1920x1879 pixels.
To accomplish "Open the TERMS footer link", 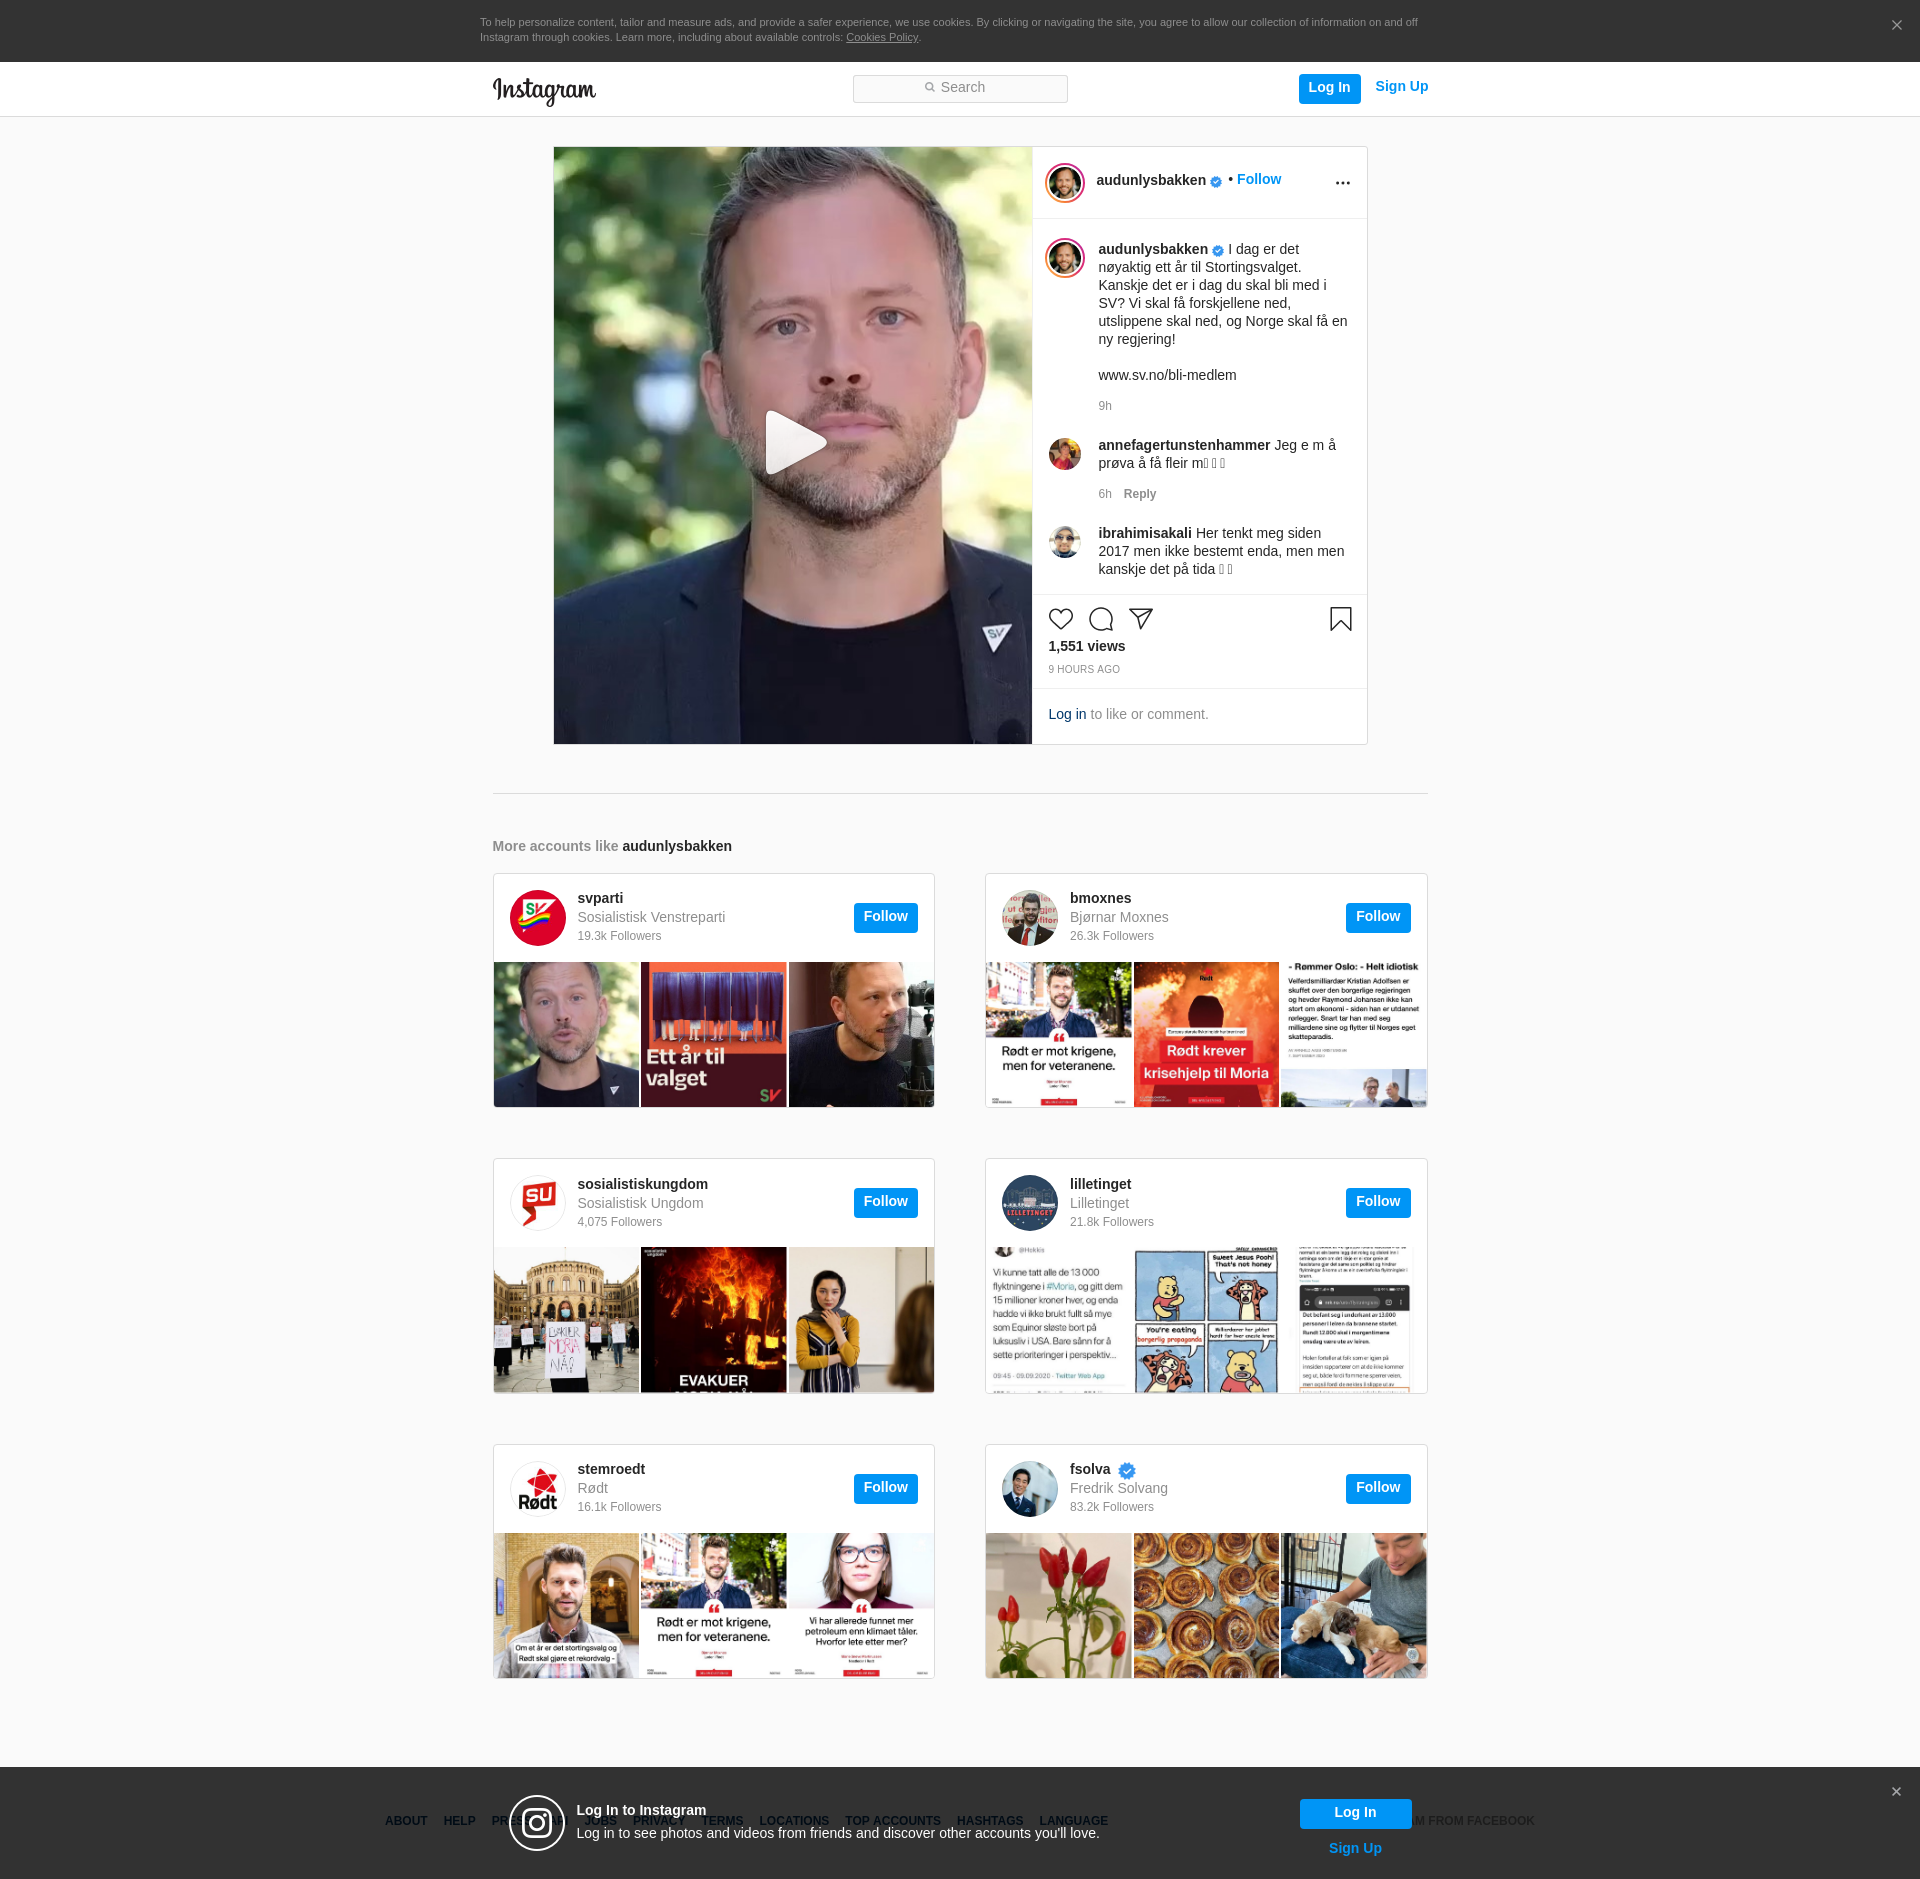I will click(723, 1821).
